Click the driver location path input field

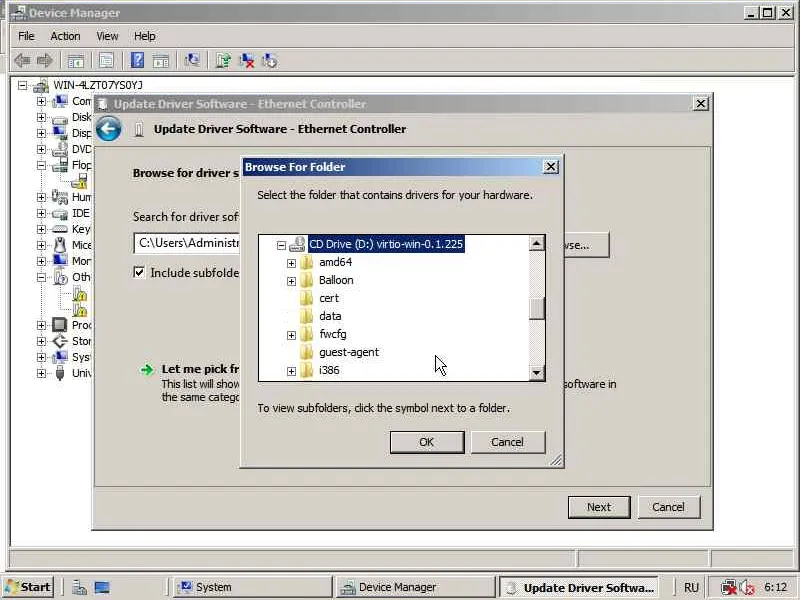(x=186, y=243)
